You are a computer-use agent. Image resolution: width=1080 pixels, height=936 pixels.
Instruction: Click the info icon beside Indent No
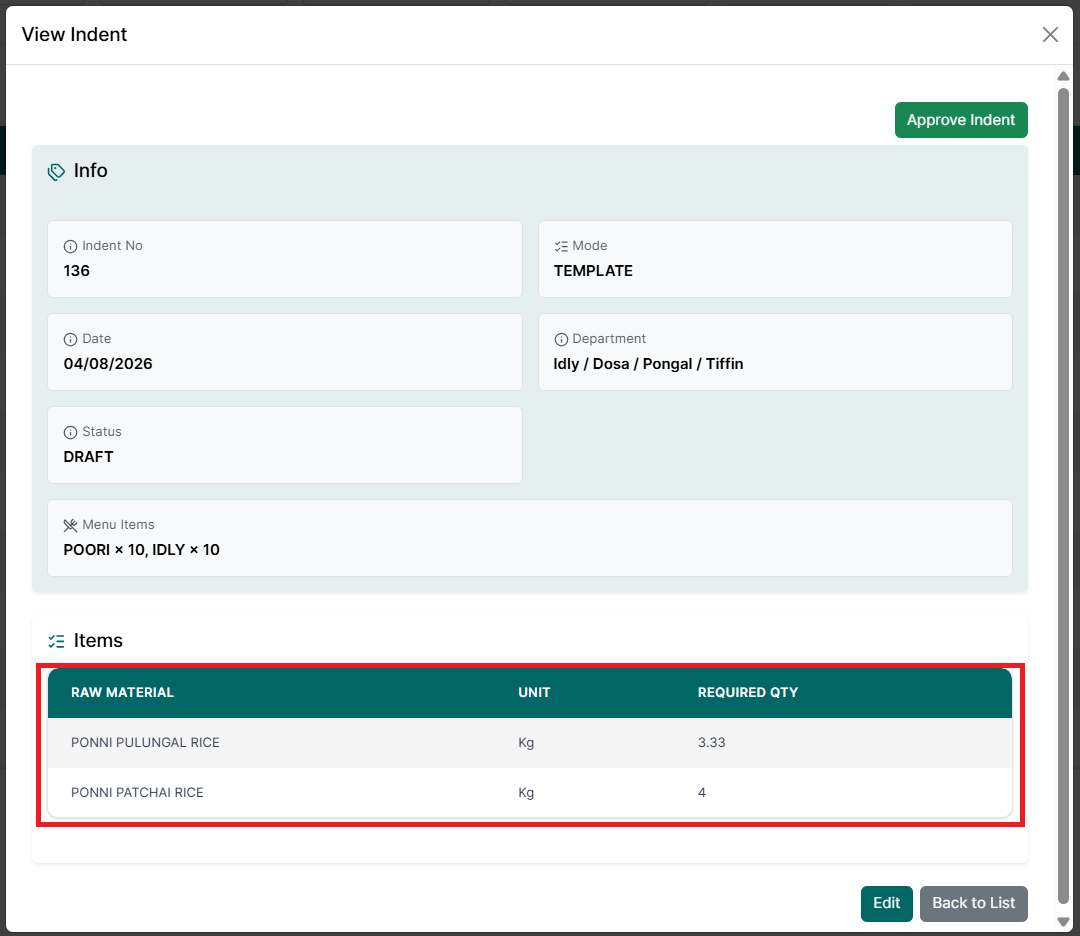[x=70, y=247]
